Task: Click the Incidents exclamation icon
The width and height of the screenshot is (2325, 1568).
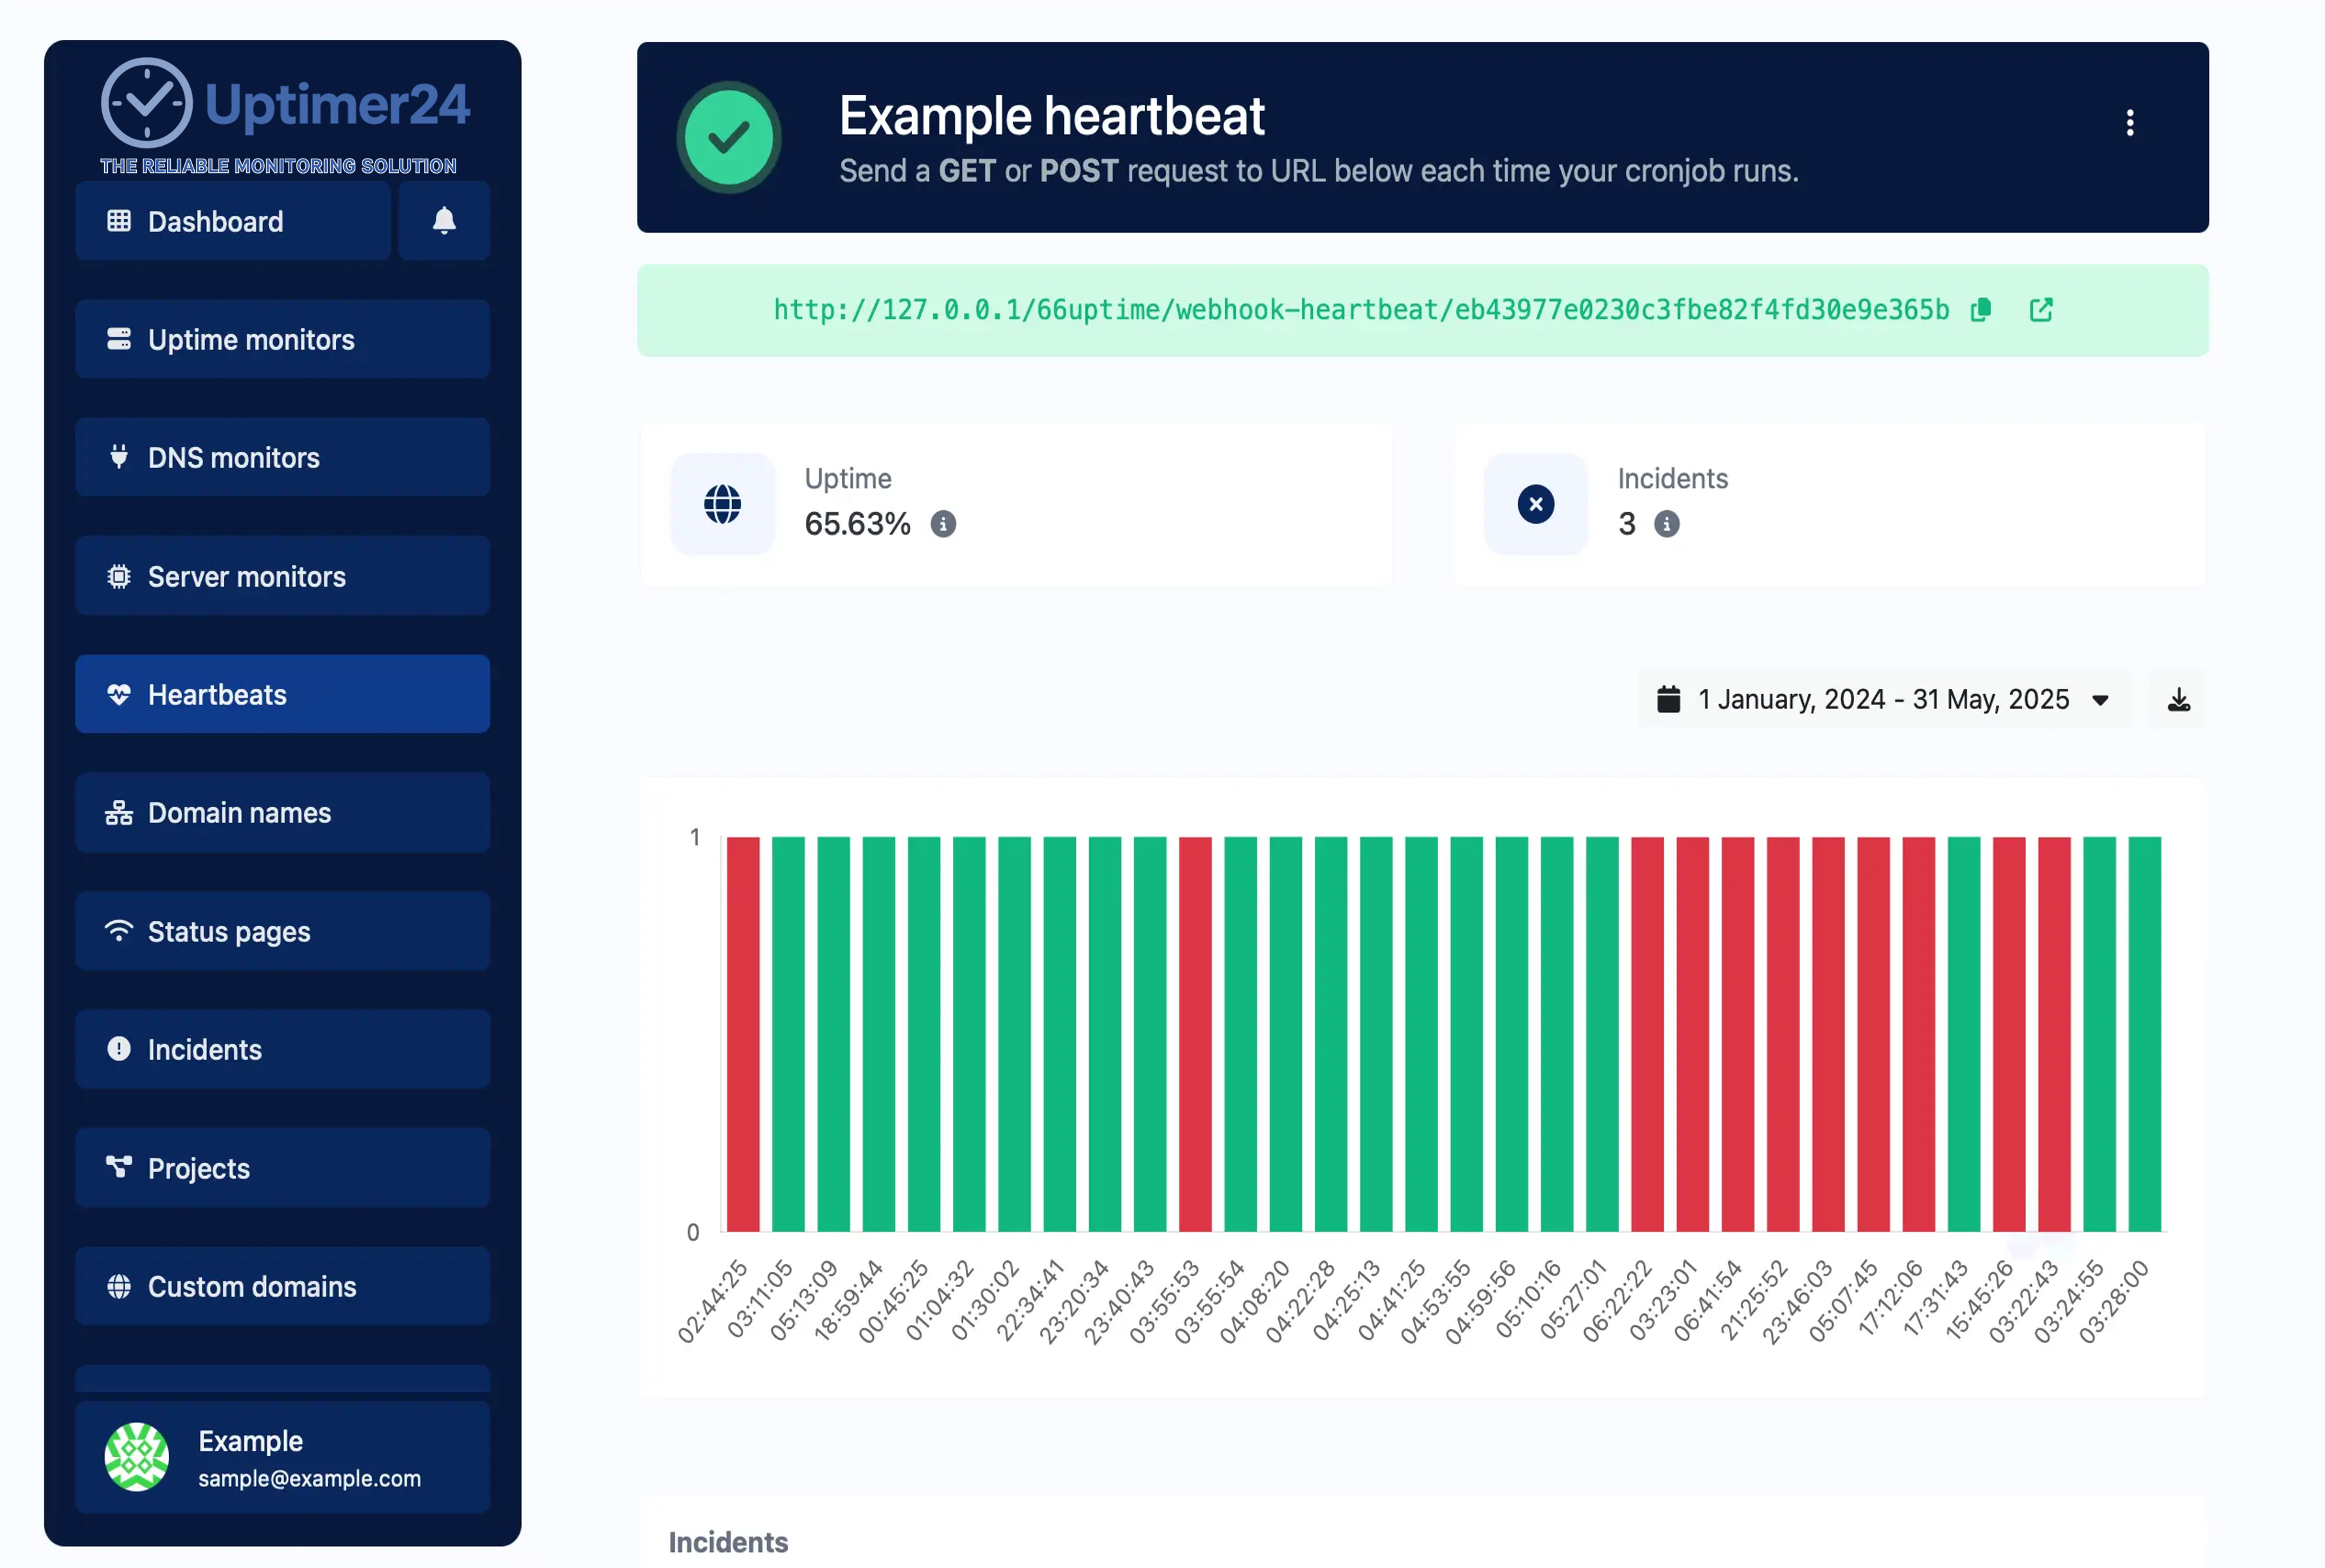Action: pyautogui.click(x=119, y=1049)
